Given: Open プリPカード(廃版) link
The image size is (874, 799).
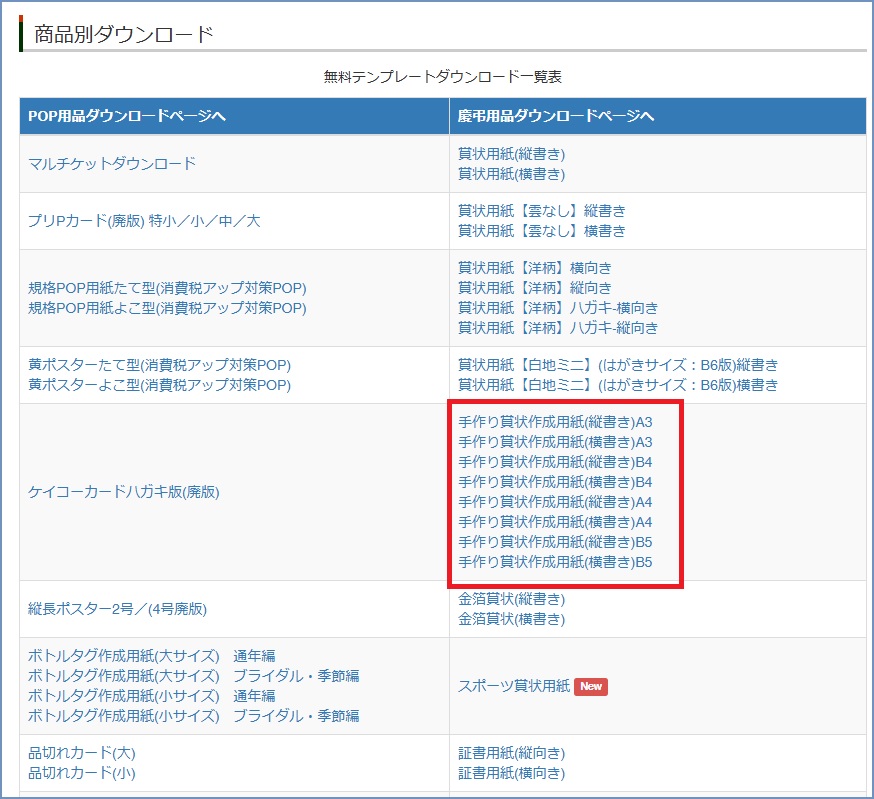Looking at the screenshot, I should point(144,221).
